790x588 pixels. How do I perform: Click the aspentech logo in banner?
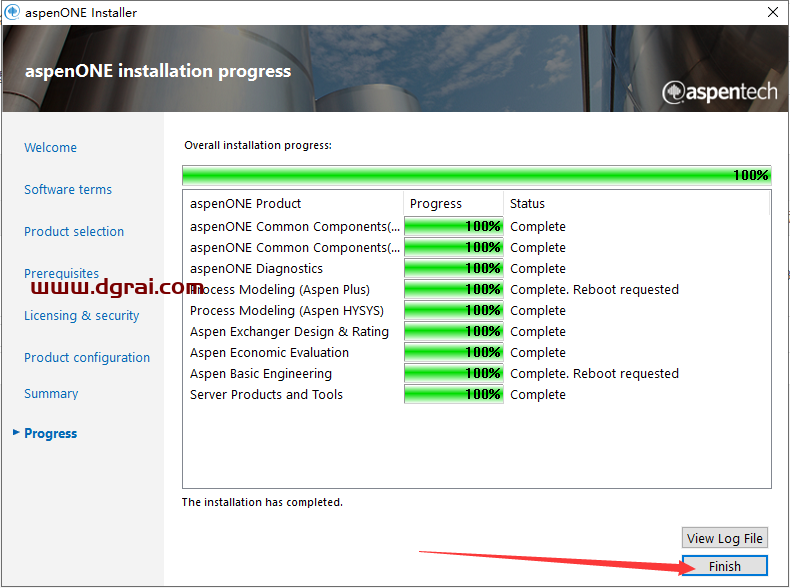[719, 92]
